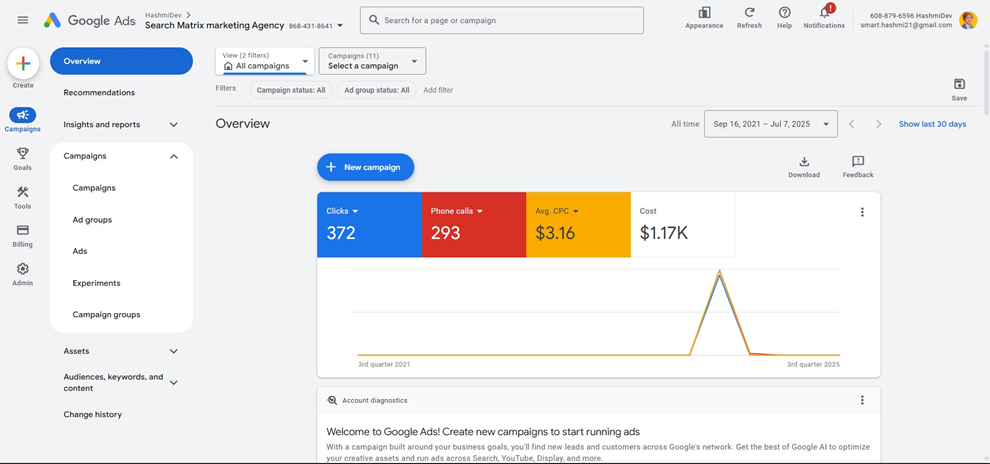
Task: Click the HashmiDev breadcrumb link
Action: (164, 14)
